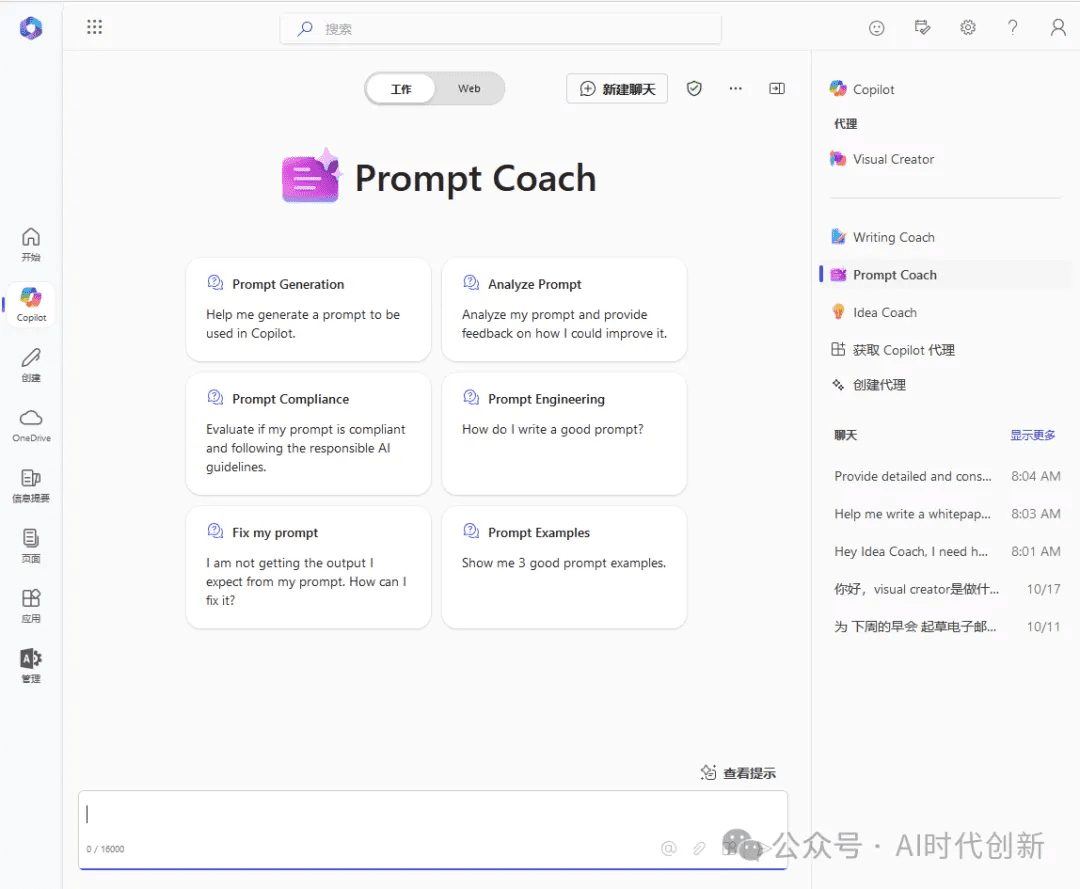Collapse the side panel icon

777,88
